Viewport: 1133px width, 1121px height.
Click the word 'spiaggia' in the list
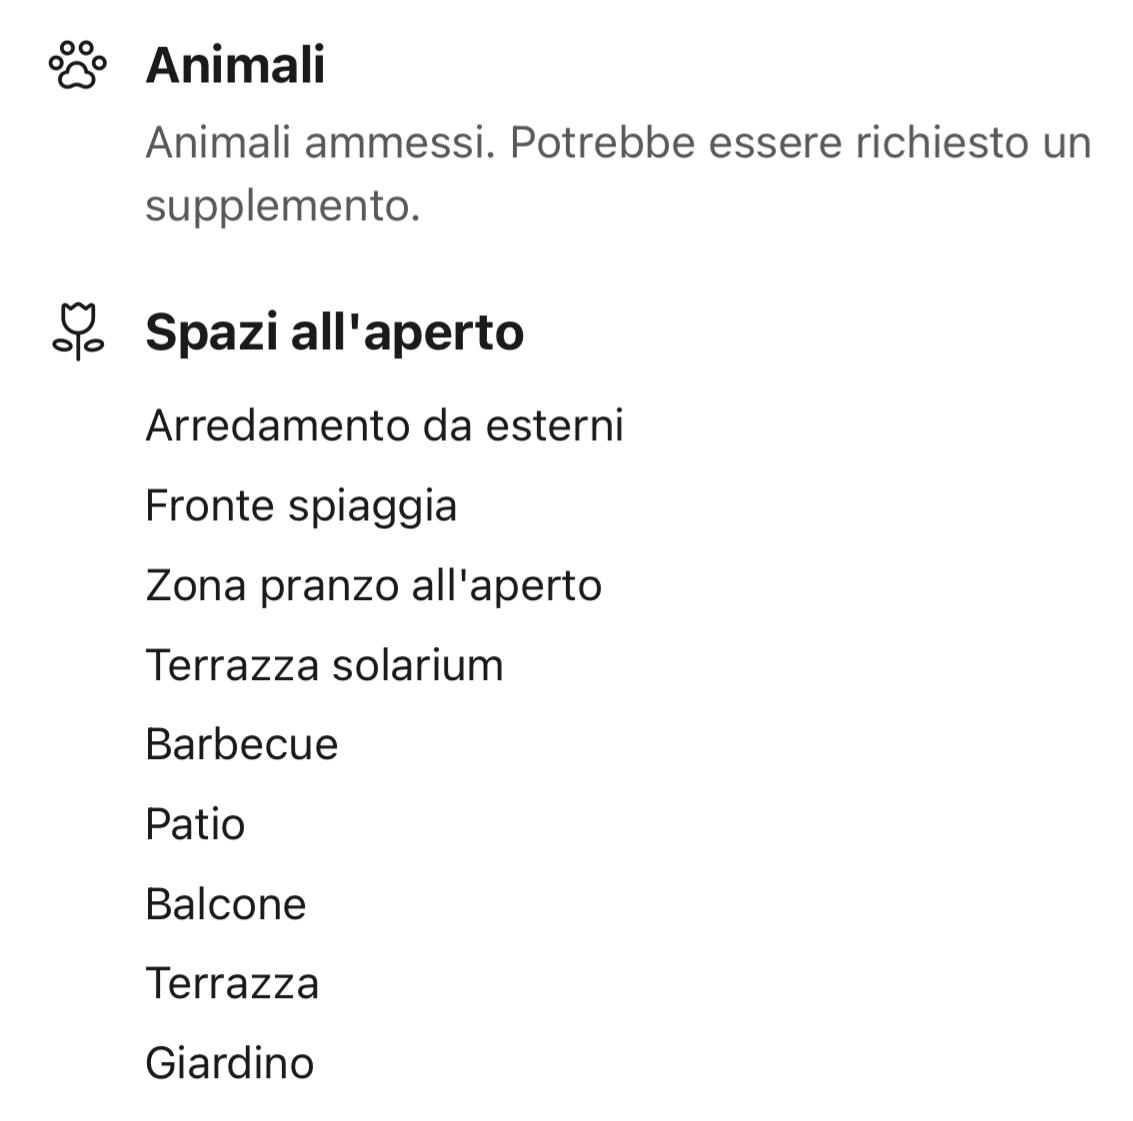pyautogui.click(x=372, y=506)
